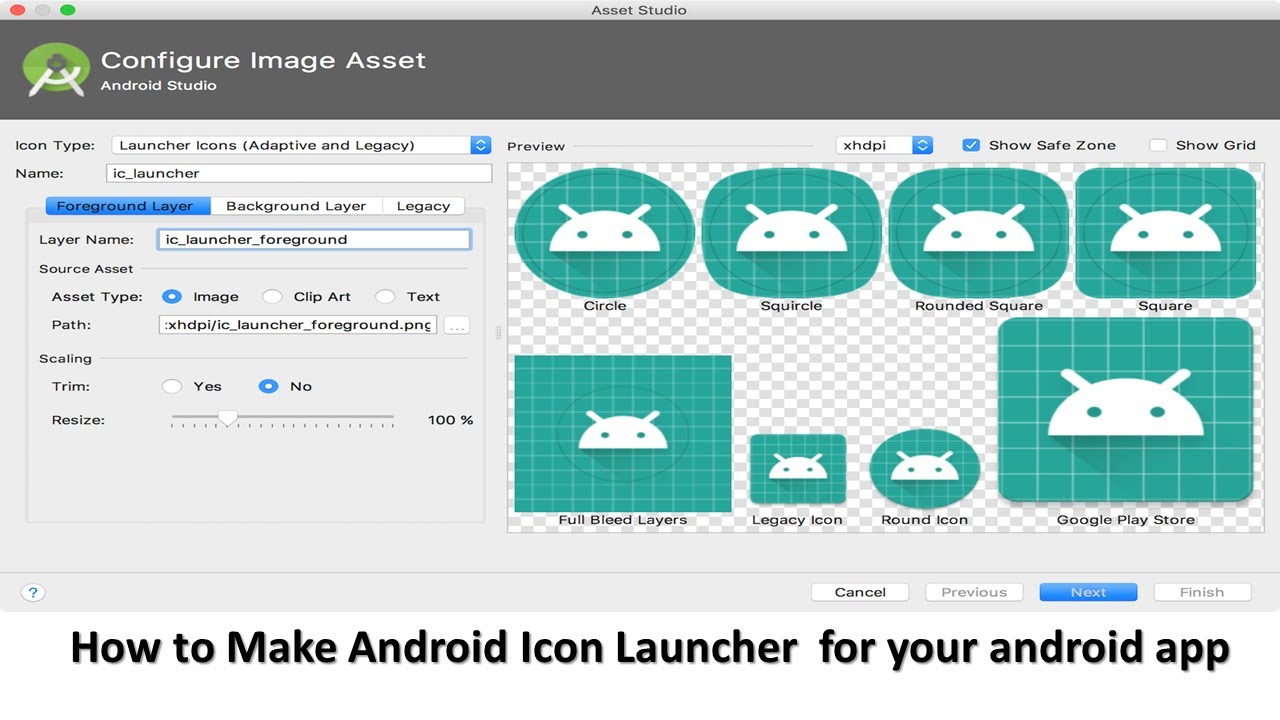Select the Round Icon preview
The height and width of the screenshot is (720, 1280).
click(924, 469)
